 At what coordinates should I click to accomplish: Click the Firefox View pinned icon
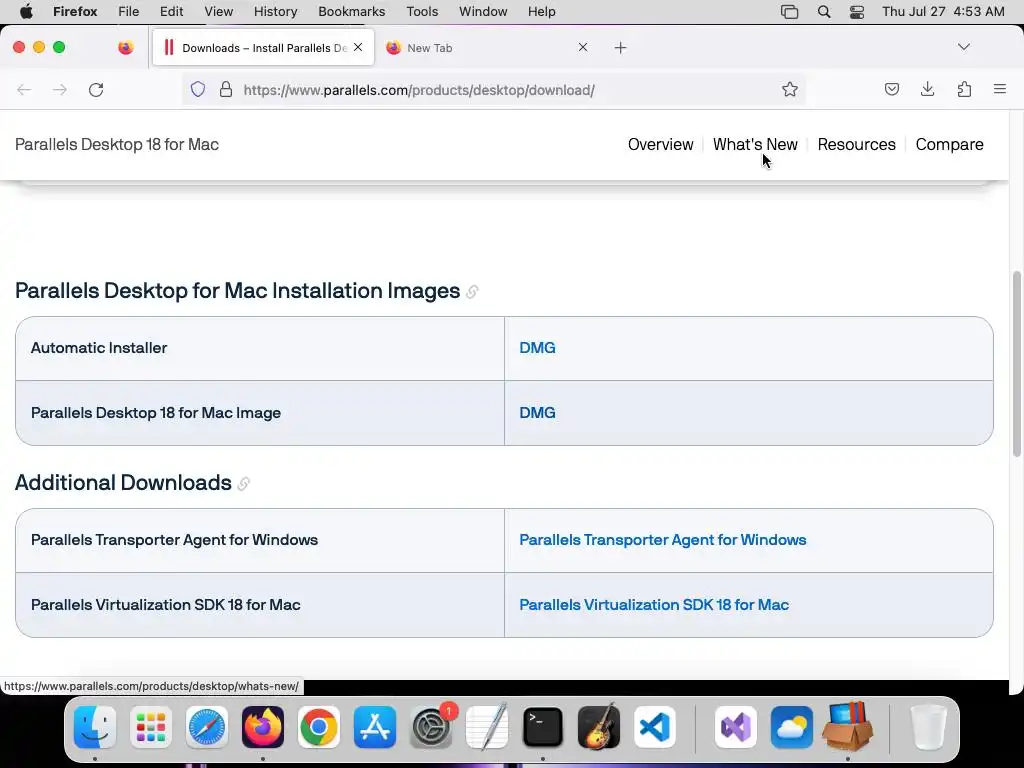tap(126, 48)
